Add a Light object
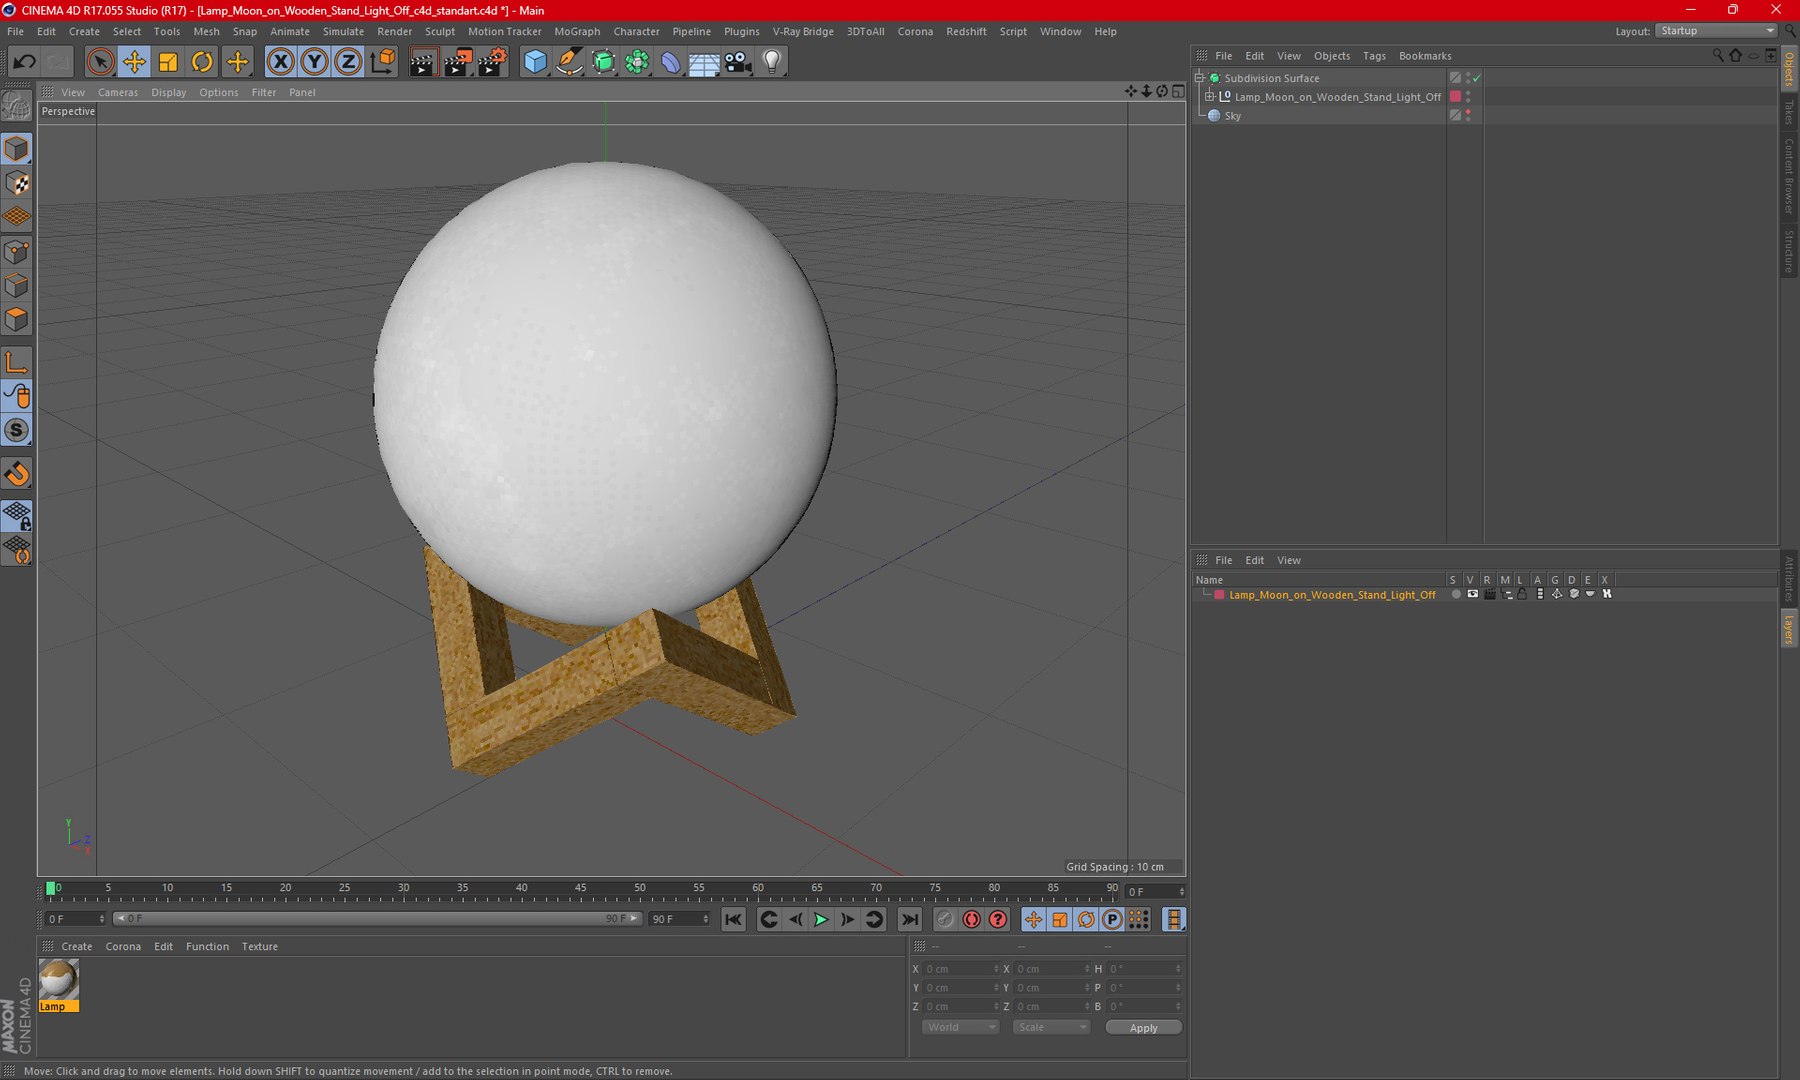 tap(772, 62)
